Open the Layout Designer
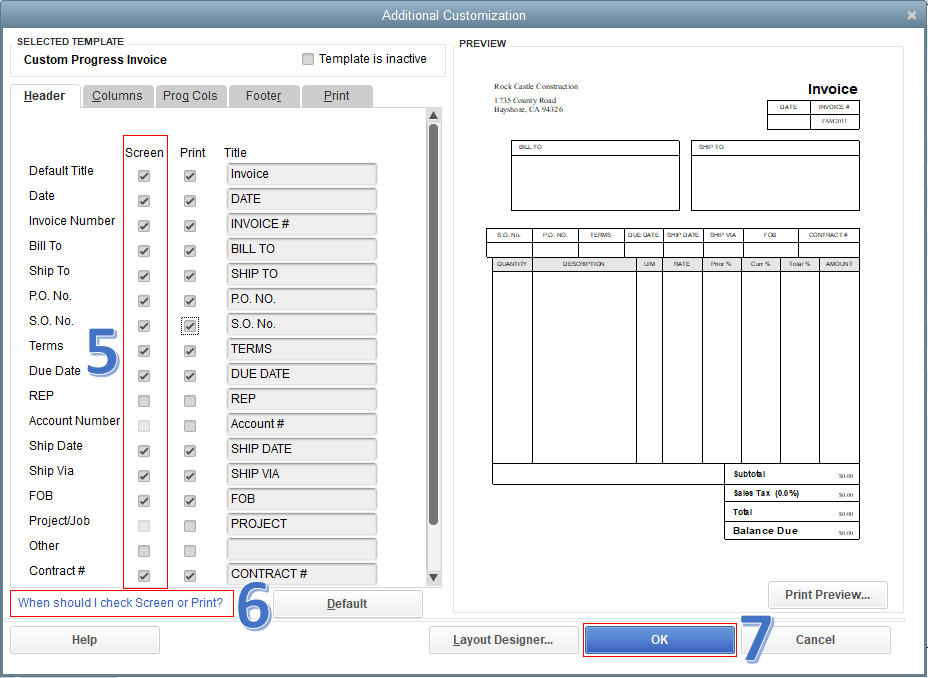928x678 pixels. pos(503,640)
